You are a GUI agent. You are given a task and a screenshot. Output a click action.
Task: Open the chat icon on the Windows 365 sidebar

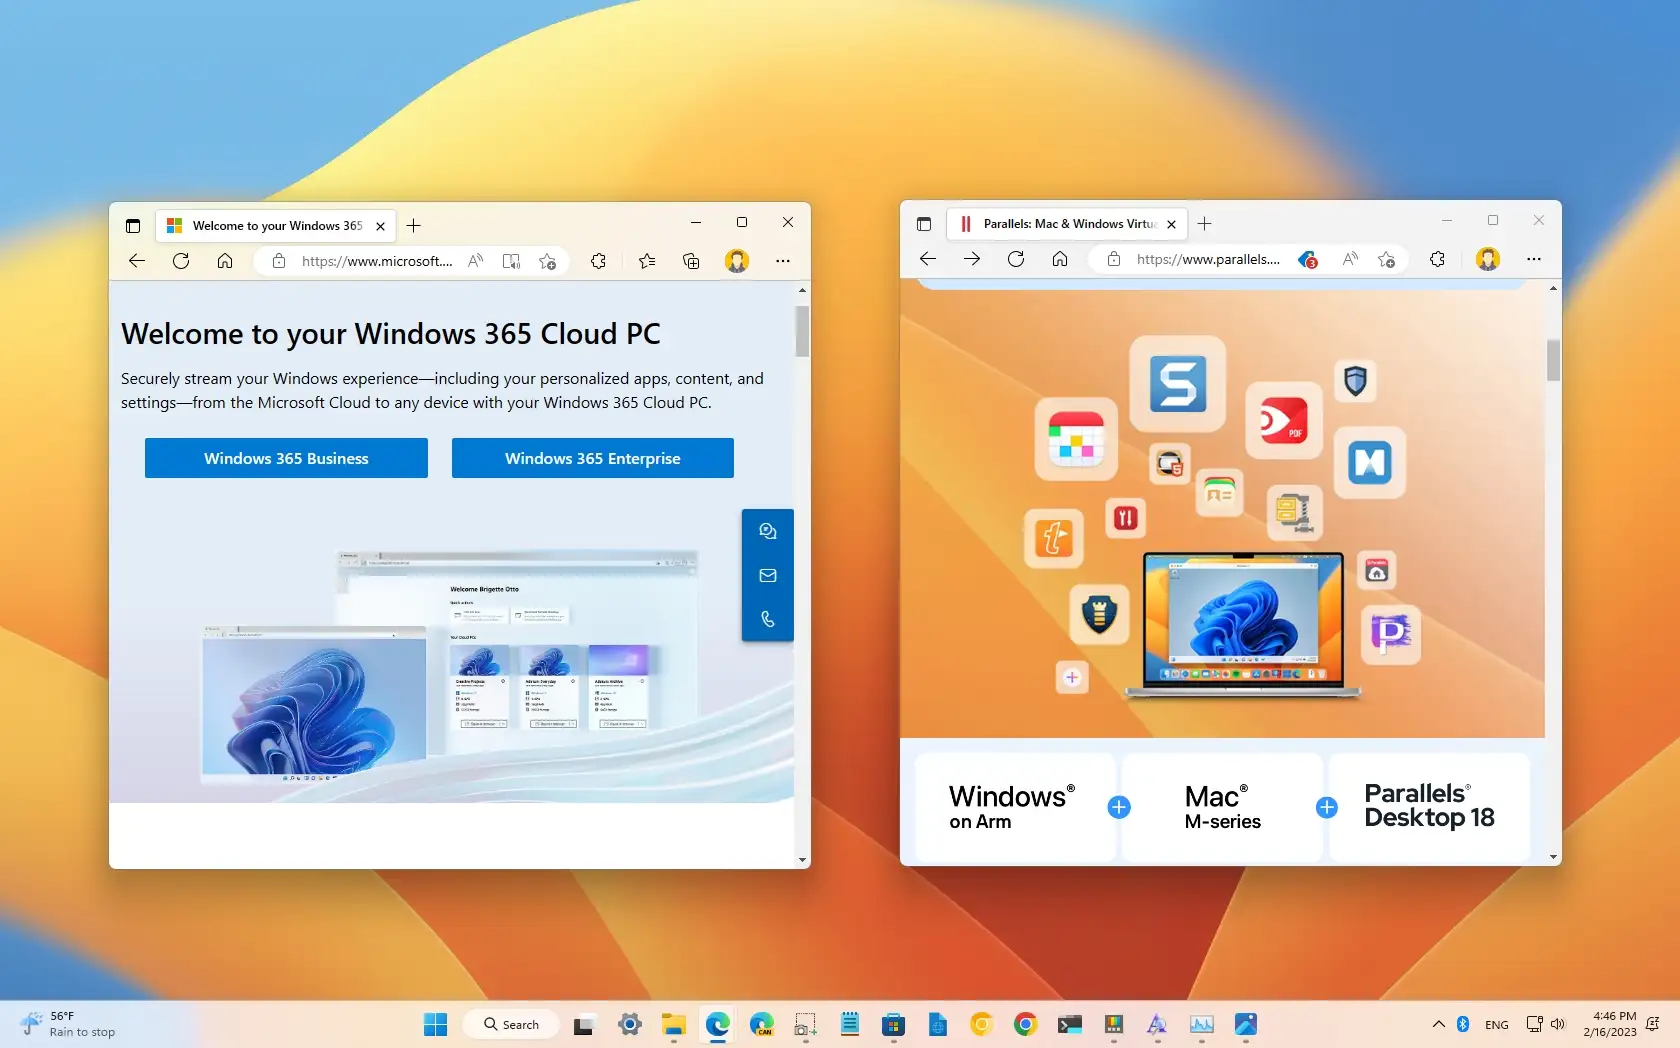click(767, 531)
